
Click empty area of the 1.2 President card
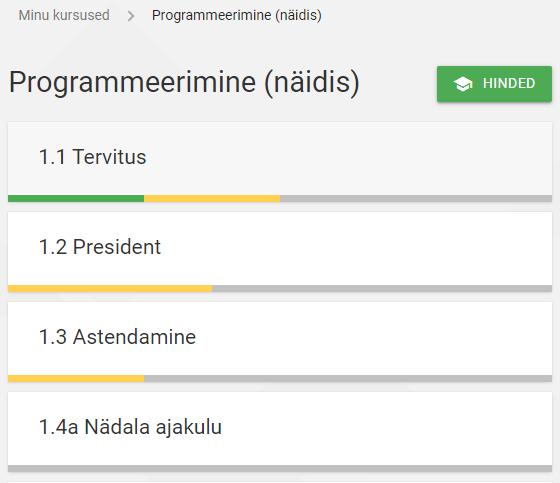[357, 249]
